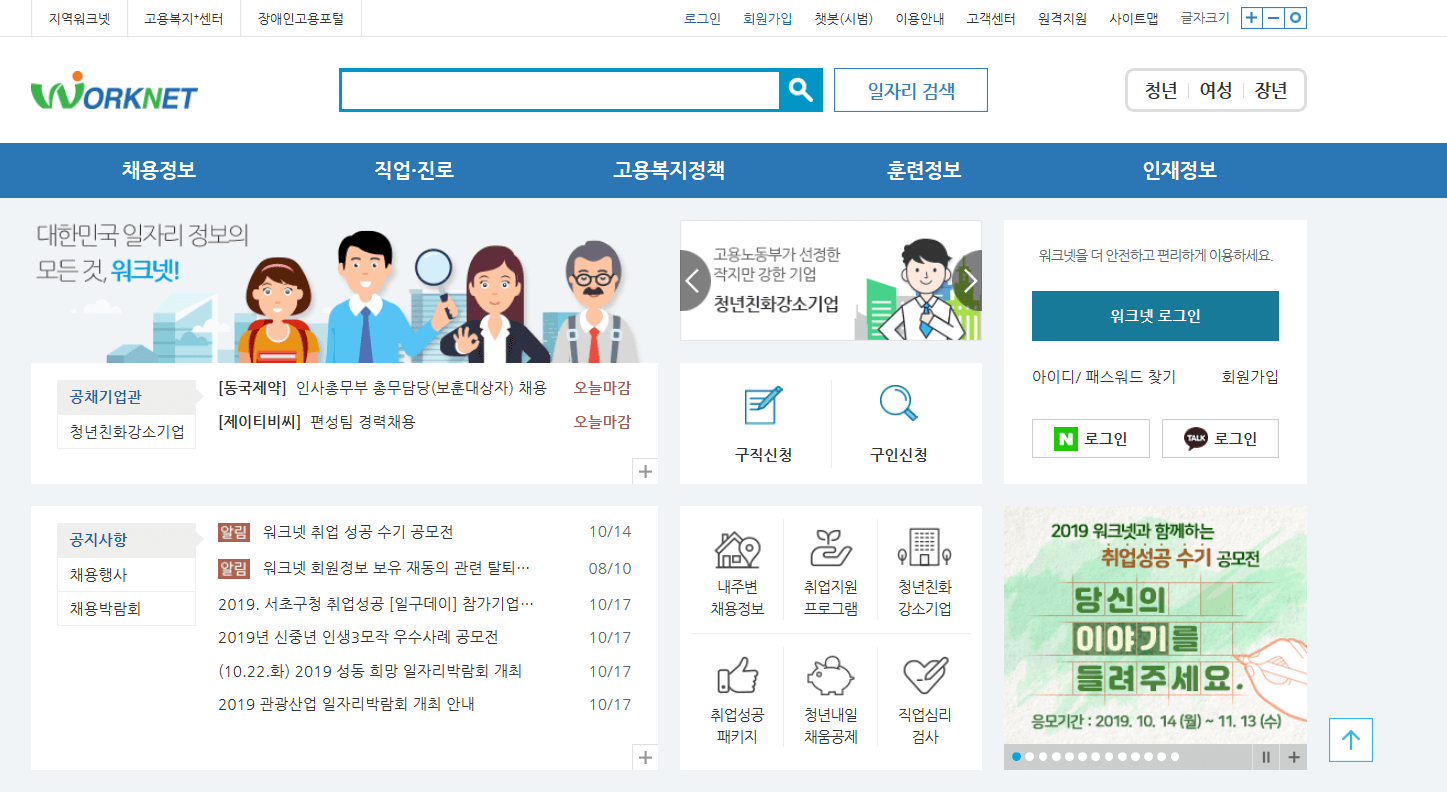Viewport: 1447px width, 792px height.
Task: Open the 지역워크넷 top link
Action: click(x=79, y=18)
